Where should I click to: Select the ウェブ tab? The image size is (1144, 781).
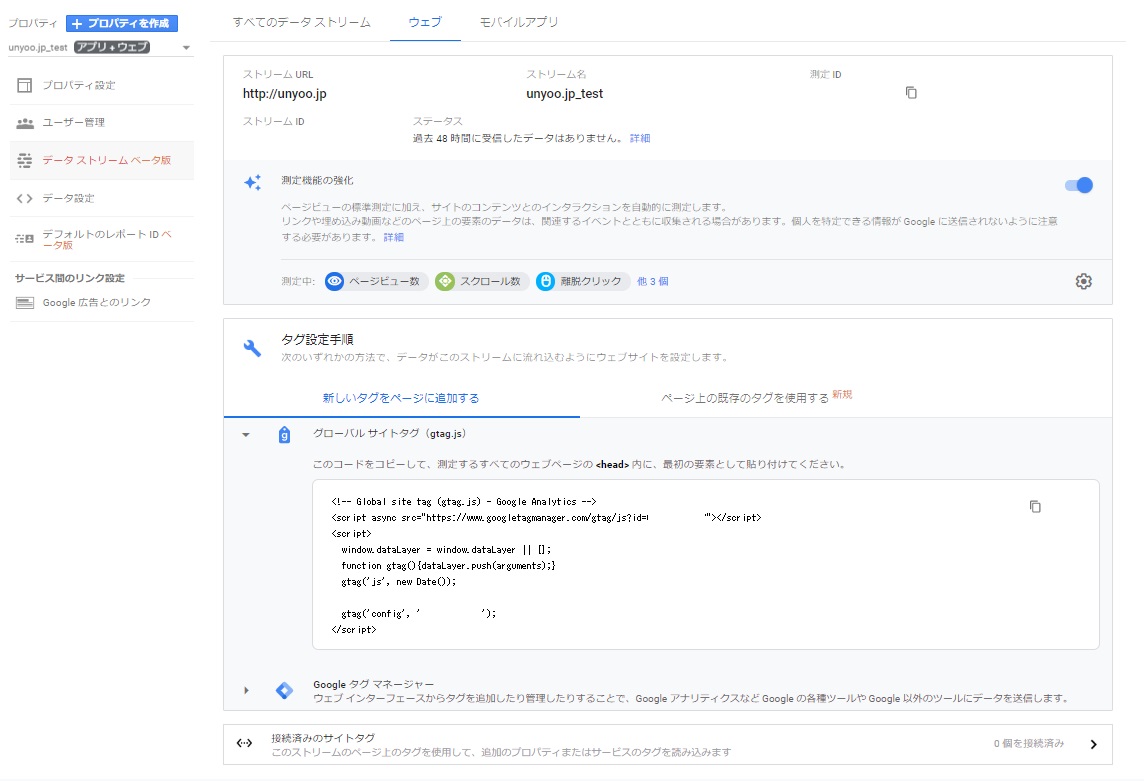tap(425, 22)
